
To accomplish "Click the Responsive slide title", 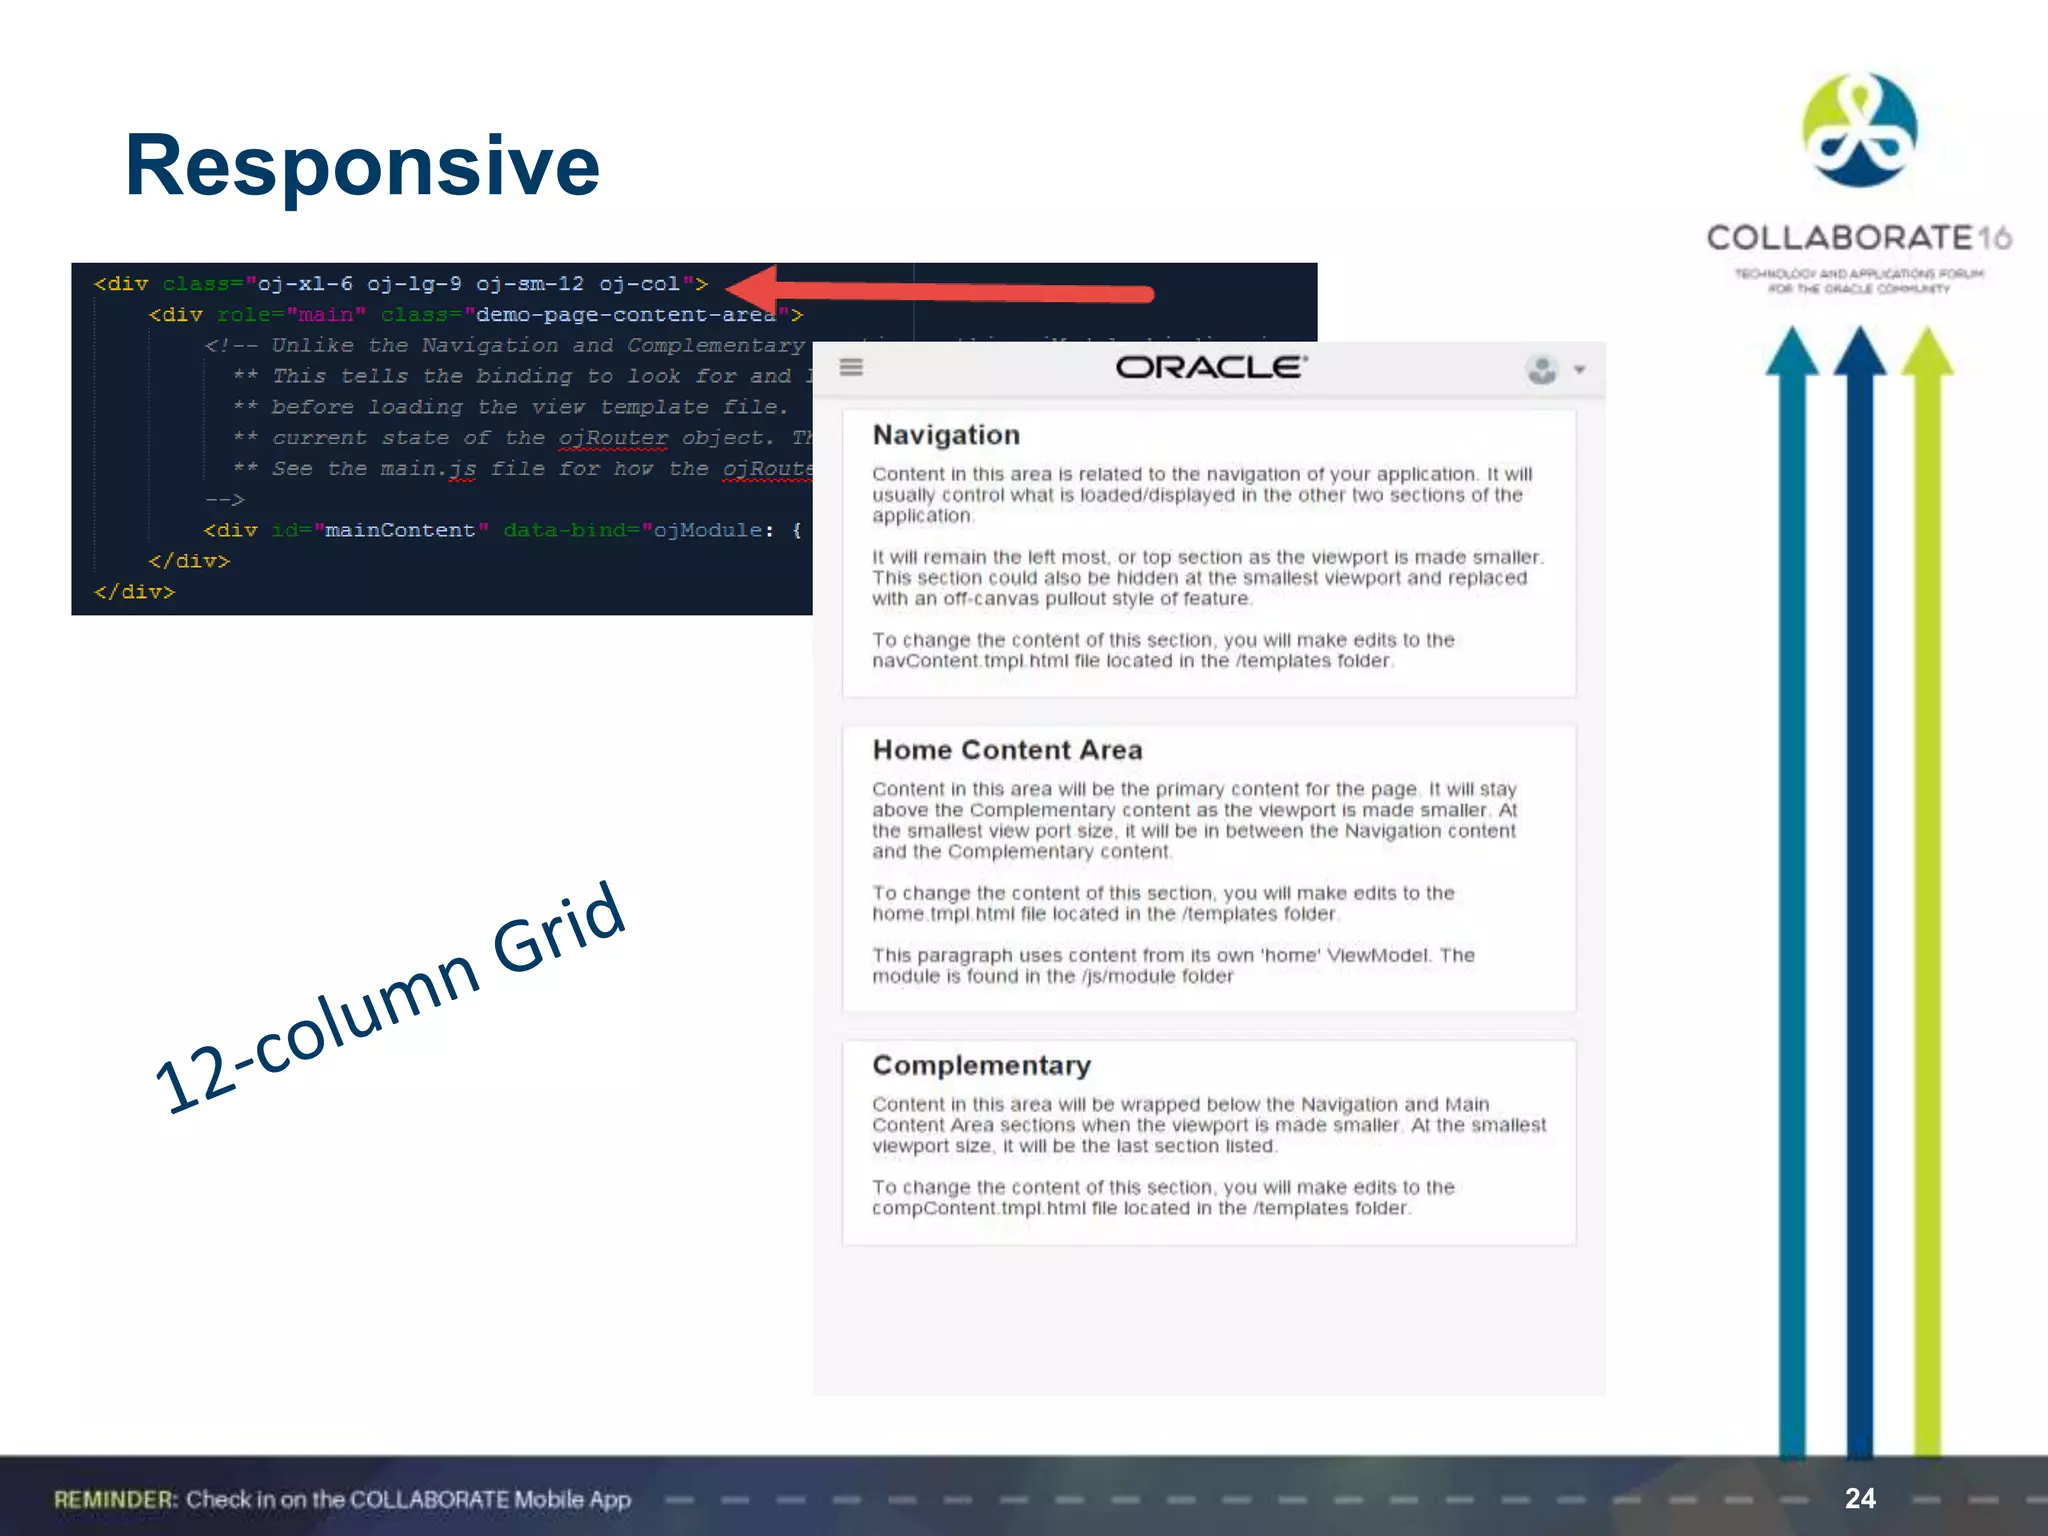I will pos(362,165).
